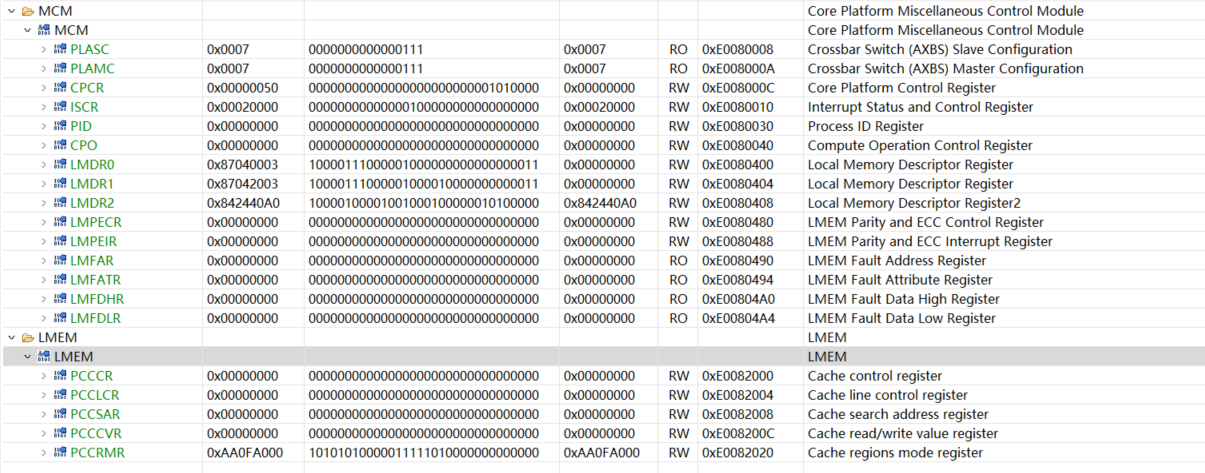Expand the LMDR0 register fields

[43, 165]
